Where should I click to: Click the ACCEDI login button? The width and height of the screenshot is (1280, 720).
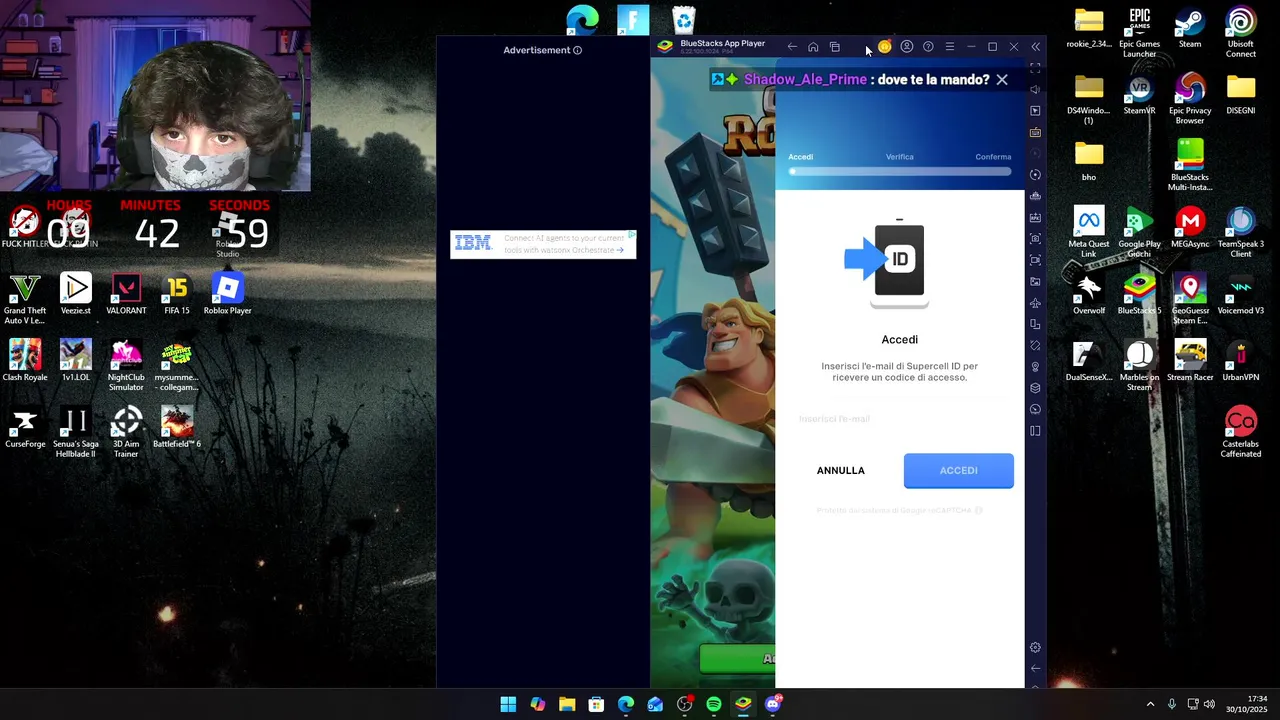pos(959,471)
